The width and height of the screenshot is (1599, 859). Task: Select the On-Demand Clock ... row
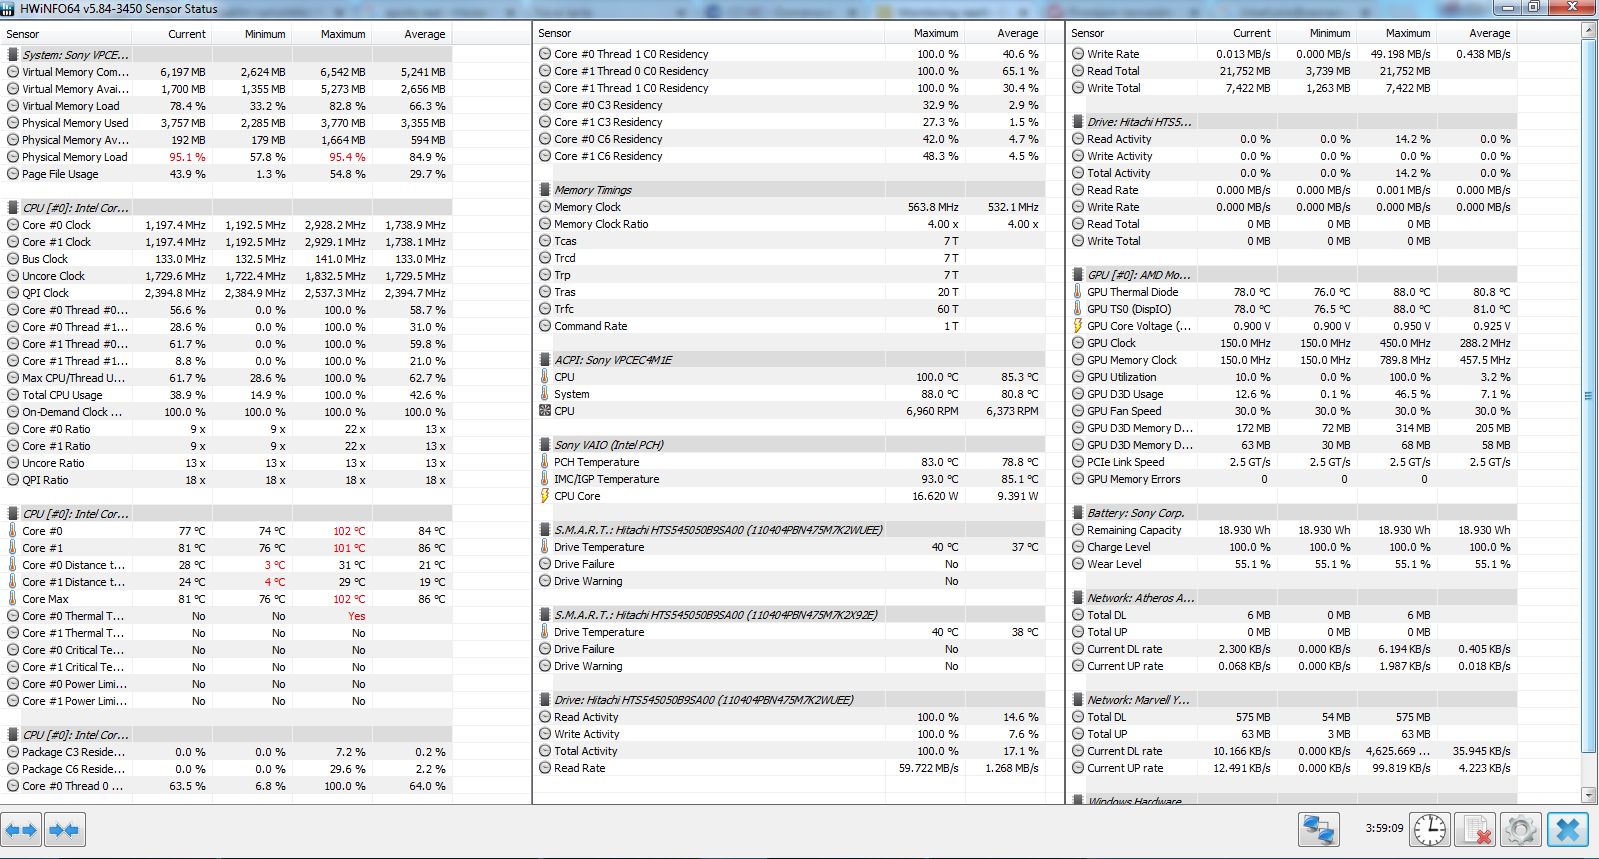[x=227, y=412]
